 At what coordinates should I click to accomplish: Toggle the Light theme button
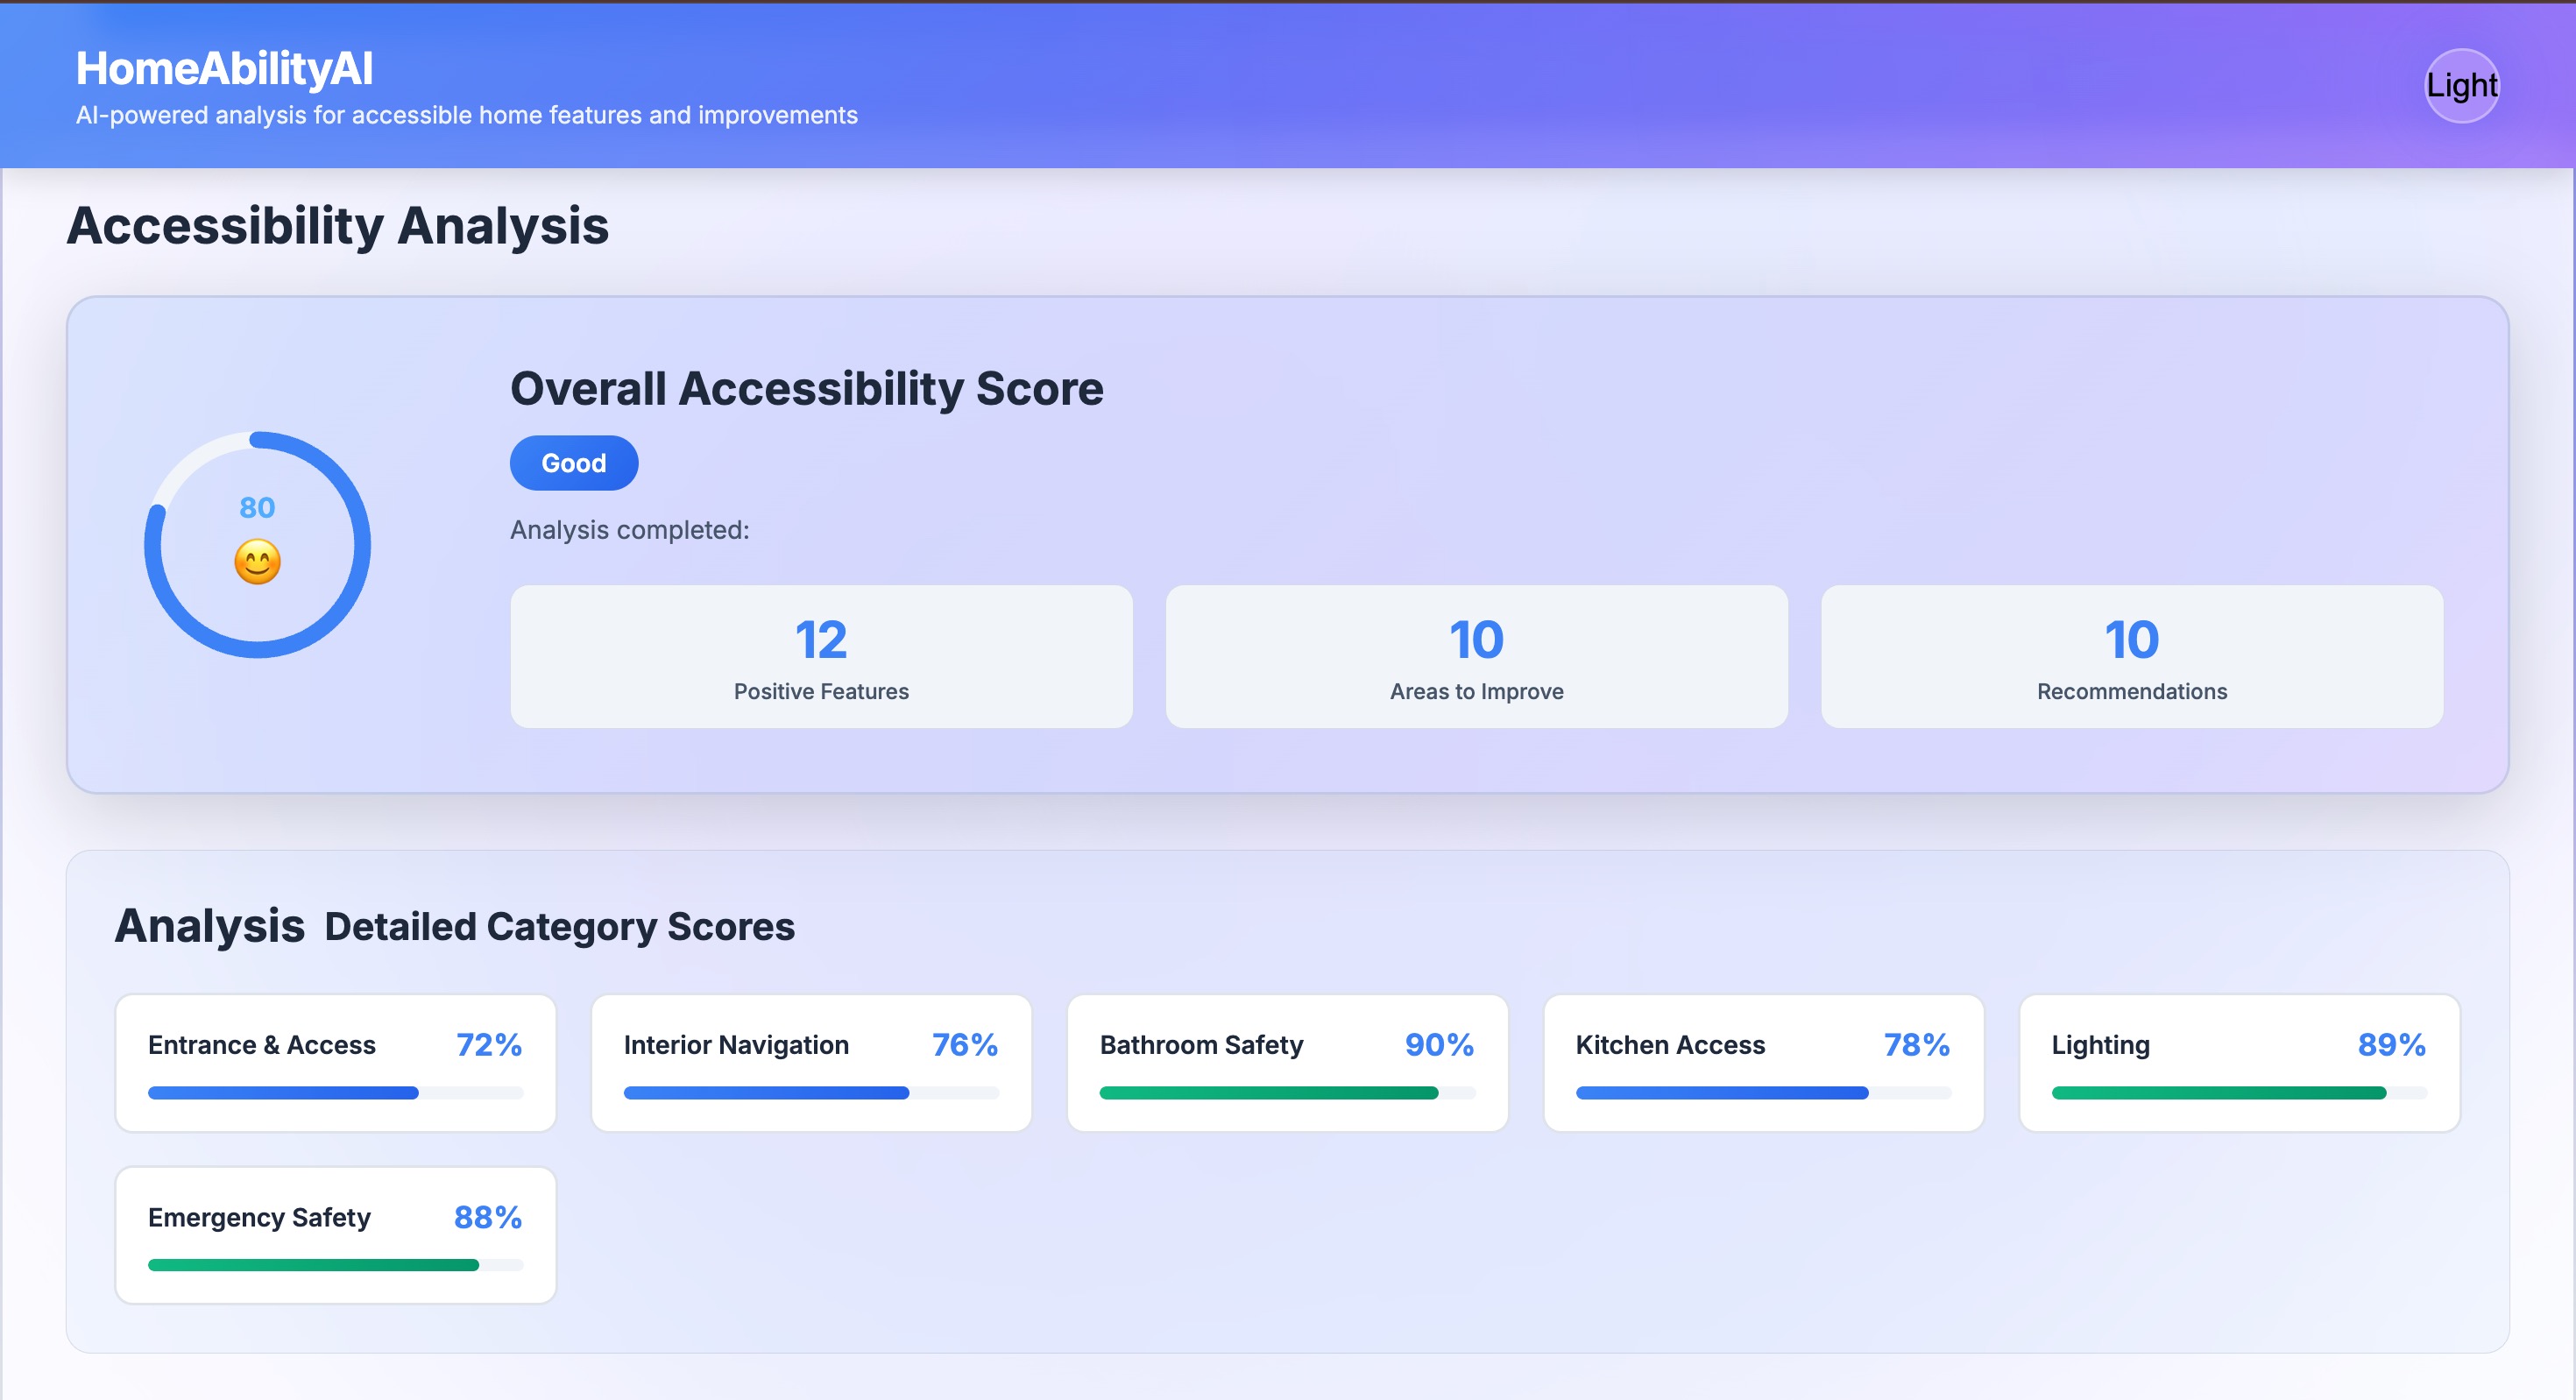coord(2461,86)
